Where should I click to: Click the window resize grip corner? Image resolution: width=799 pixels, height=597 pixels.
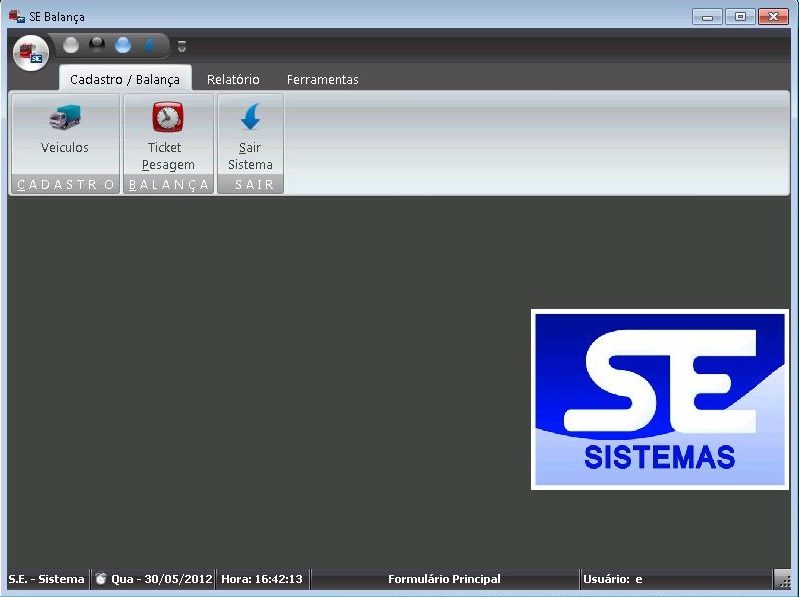784,581
